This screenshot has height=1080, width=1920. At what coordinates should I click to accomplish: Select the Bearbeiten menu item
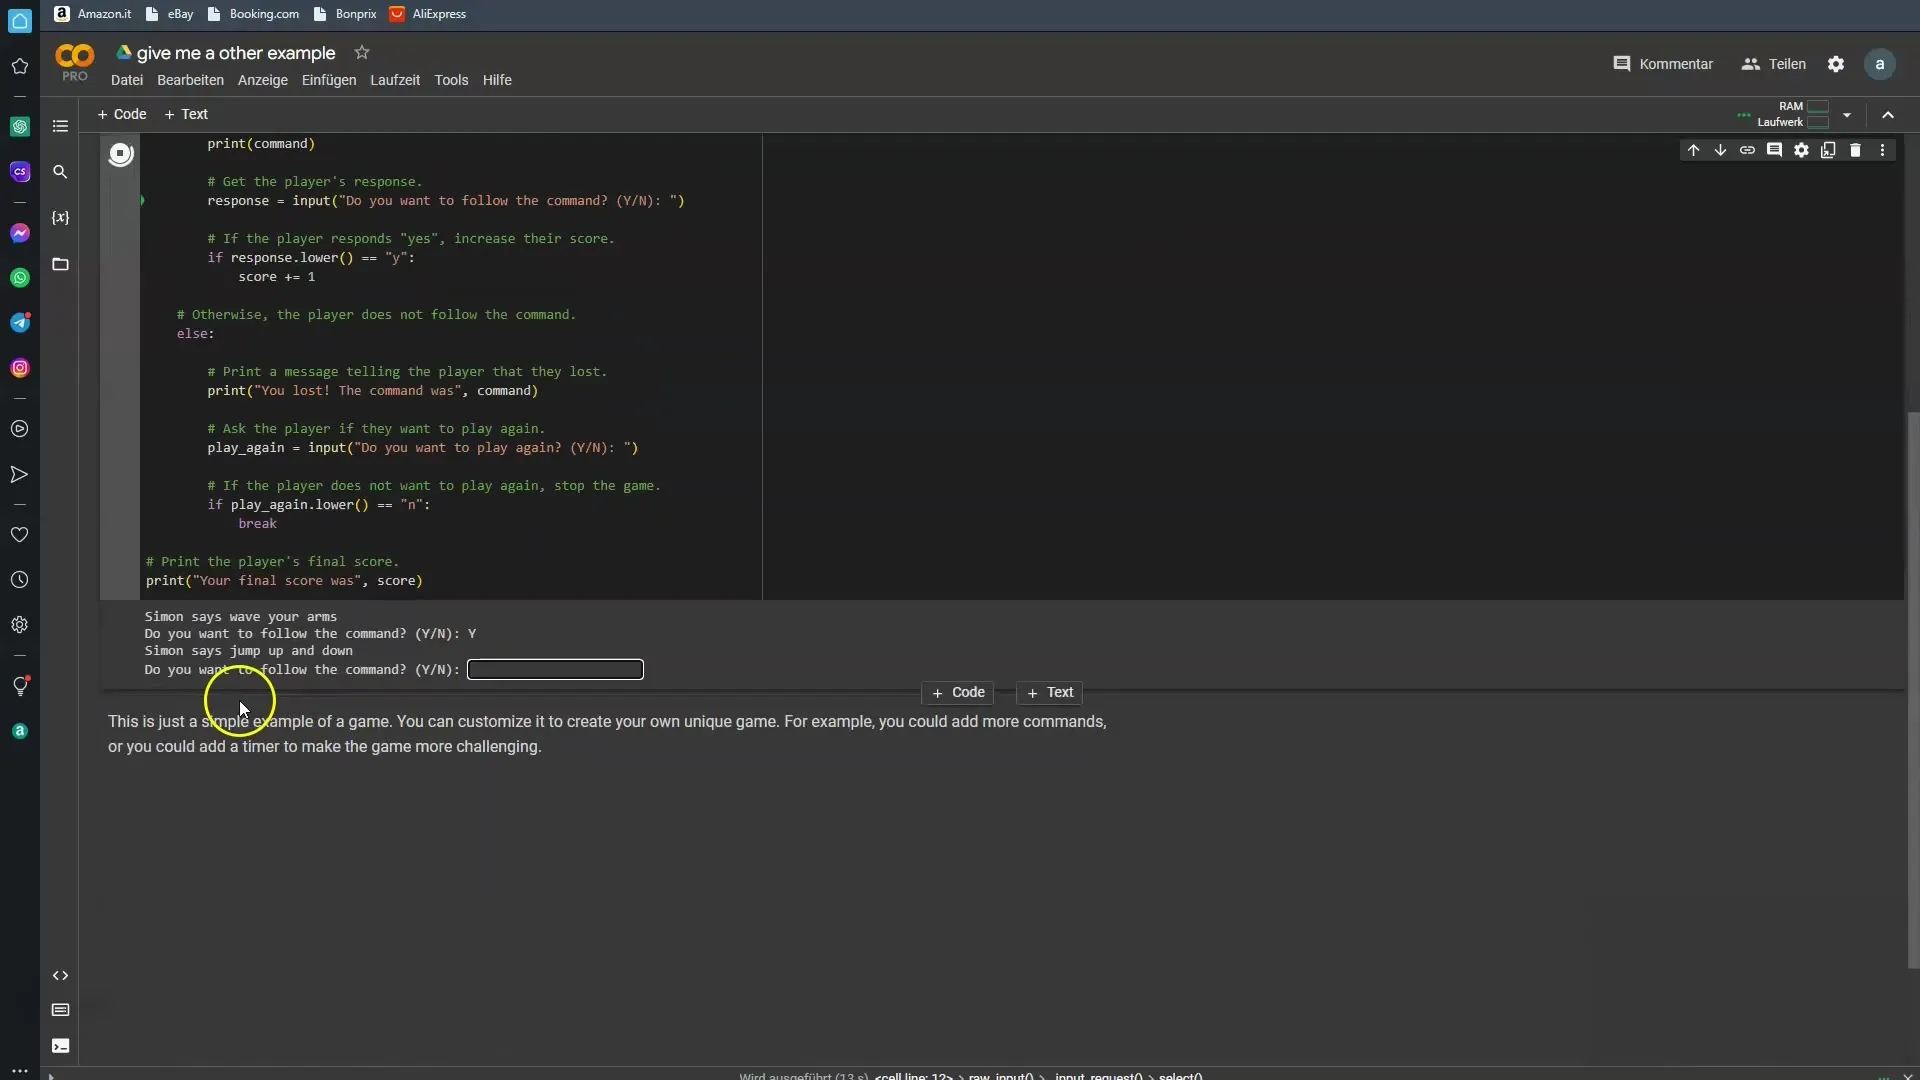tap(190, 79)
